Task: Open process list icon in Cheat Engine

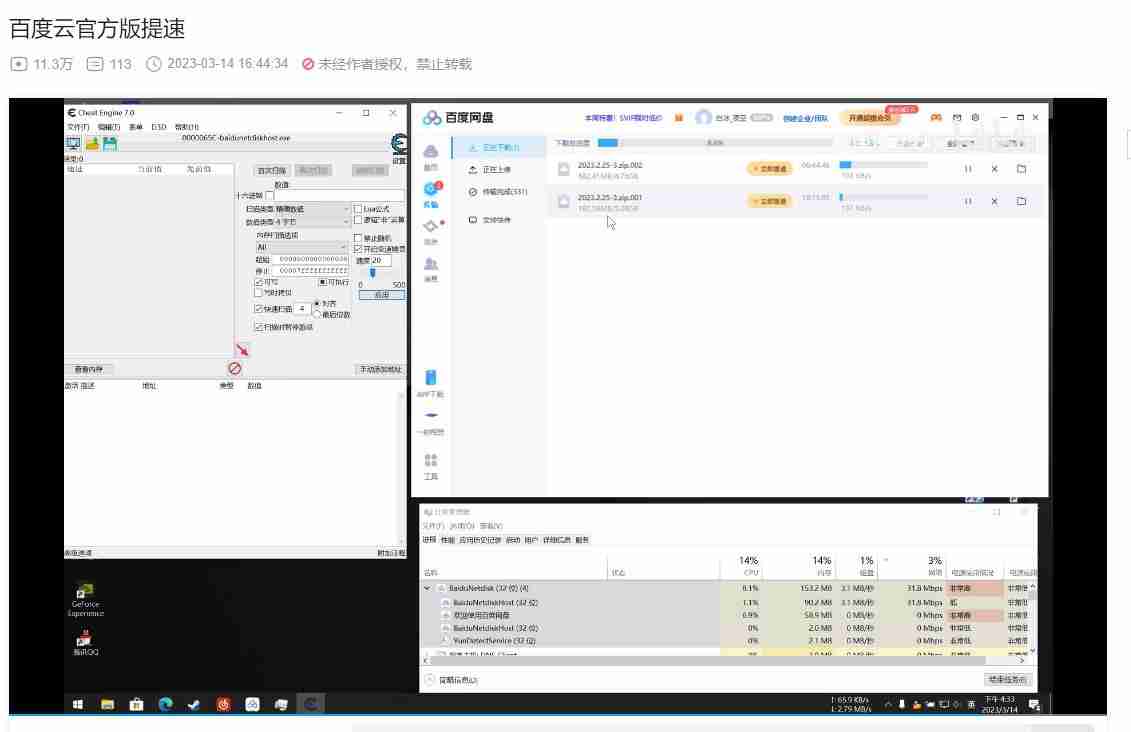Action: click(x=73, y=144)
